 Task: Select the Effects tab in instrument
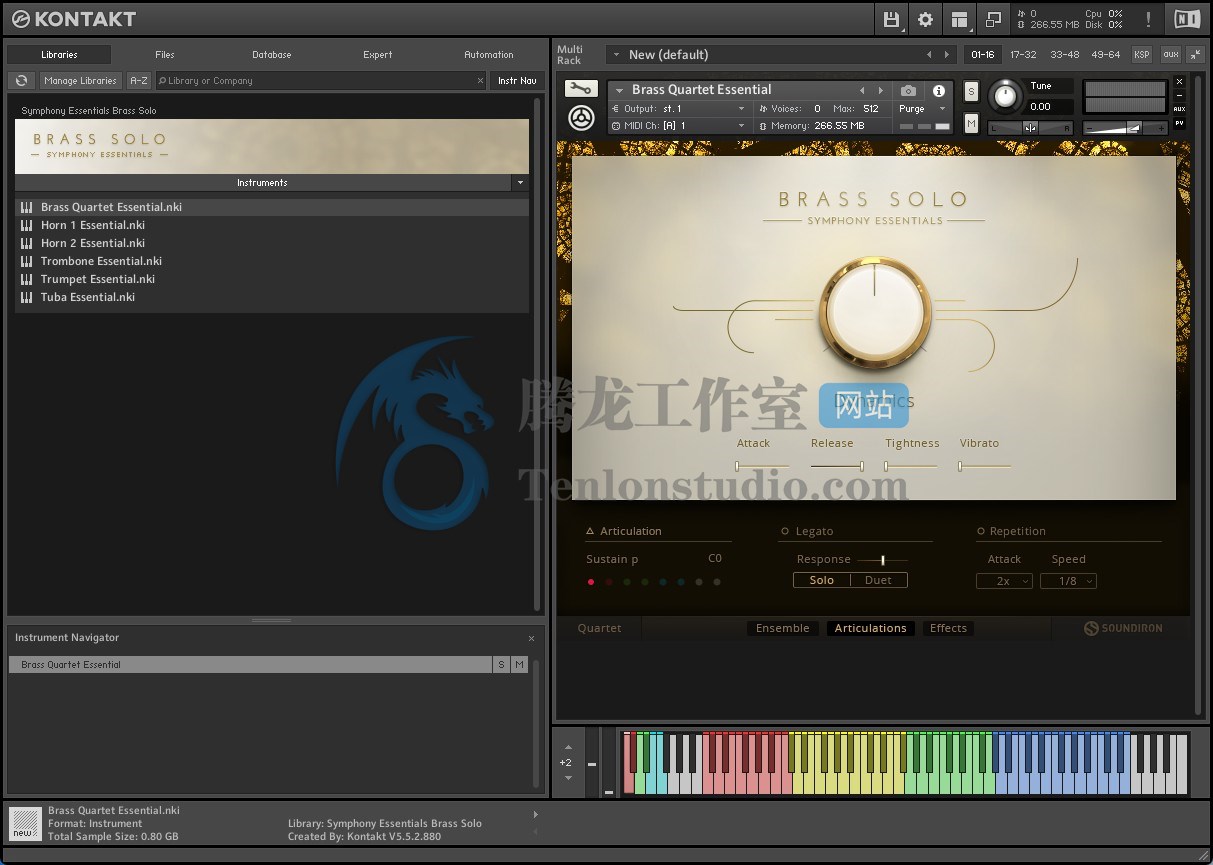(x=948, y=628)
